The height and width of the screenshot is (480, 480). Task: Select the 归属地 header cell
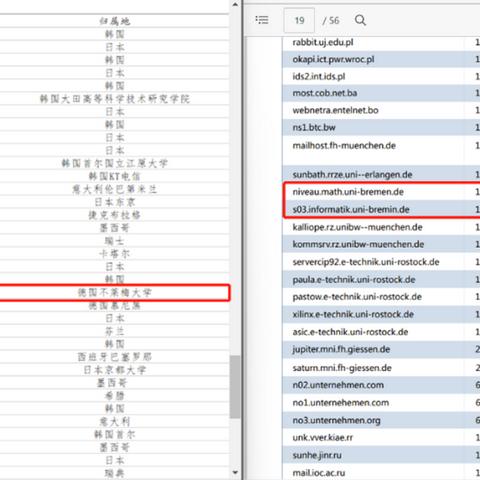tap(114, 21)
